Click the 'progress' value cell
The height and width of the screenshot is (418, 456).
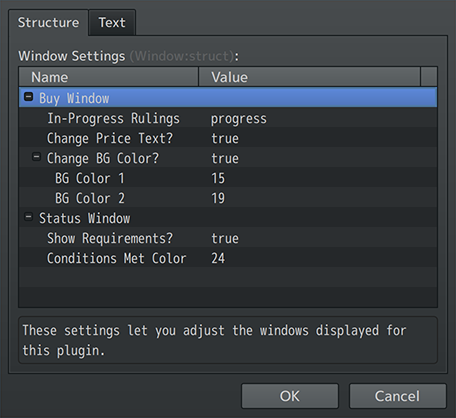[x=239, y=119]
